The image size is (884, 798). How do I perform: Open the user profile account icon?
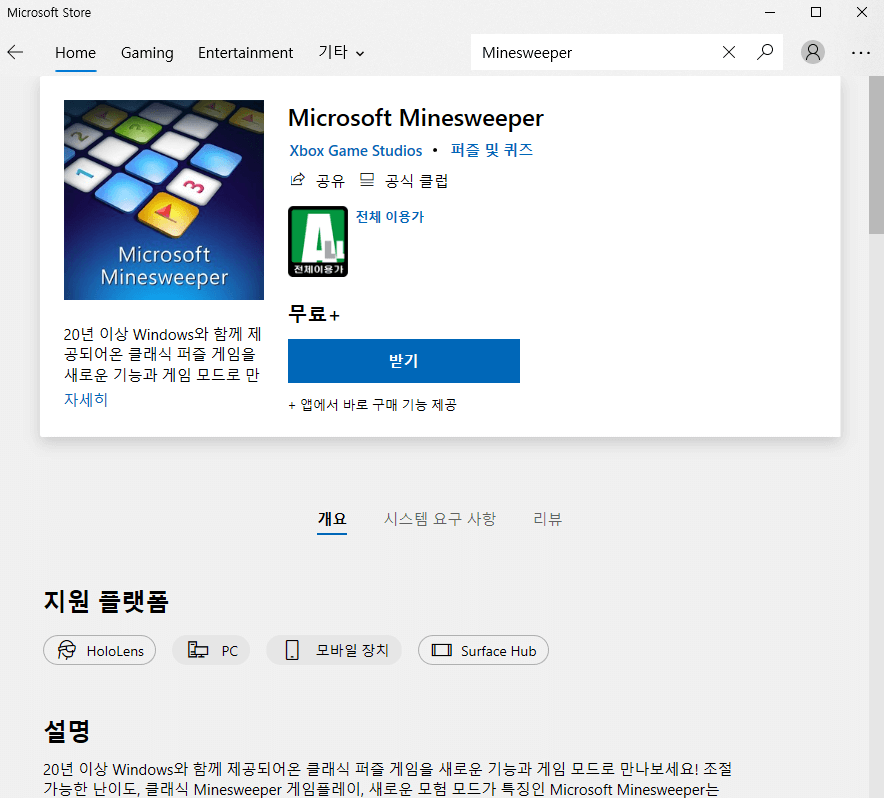[x=813, y=52]
